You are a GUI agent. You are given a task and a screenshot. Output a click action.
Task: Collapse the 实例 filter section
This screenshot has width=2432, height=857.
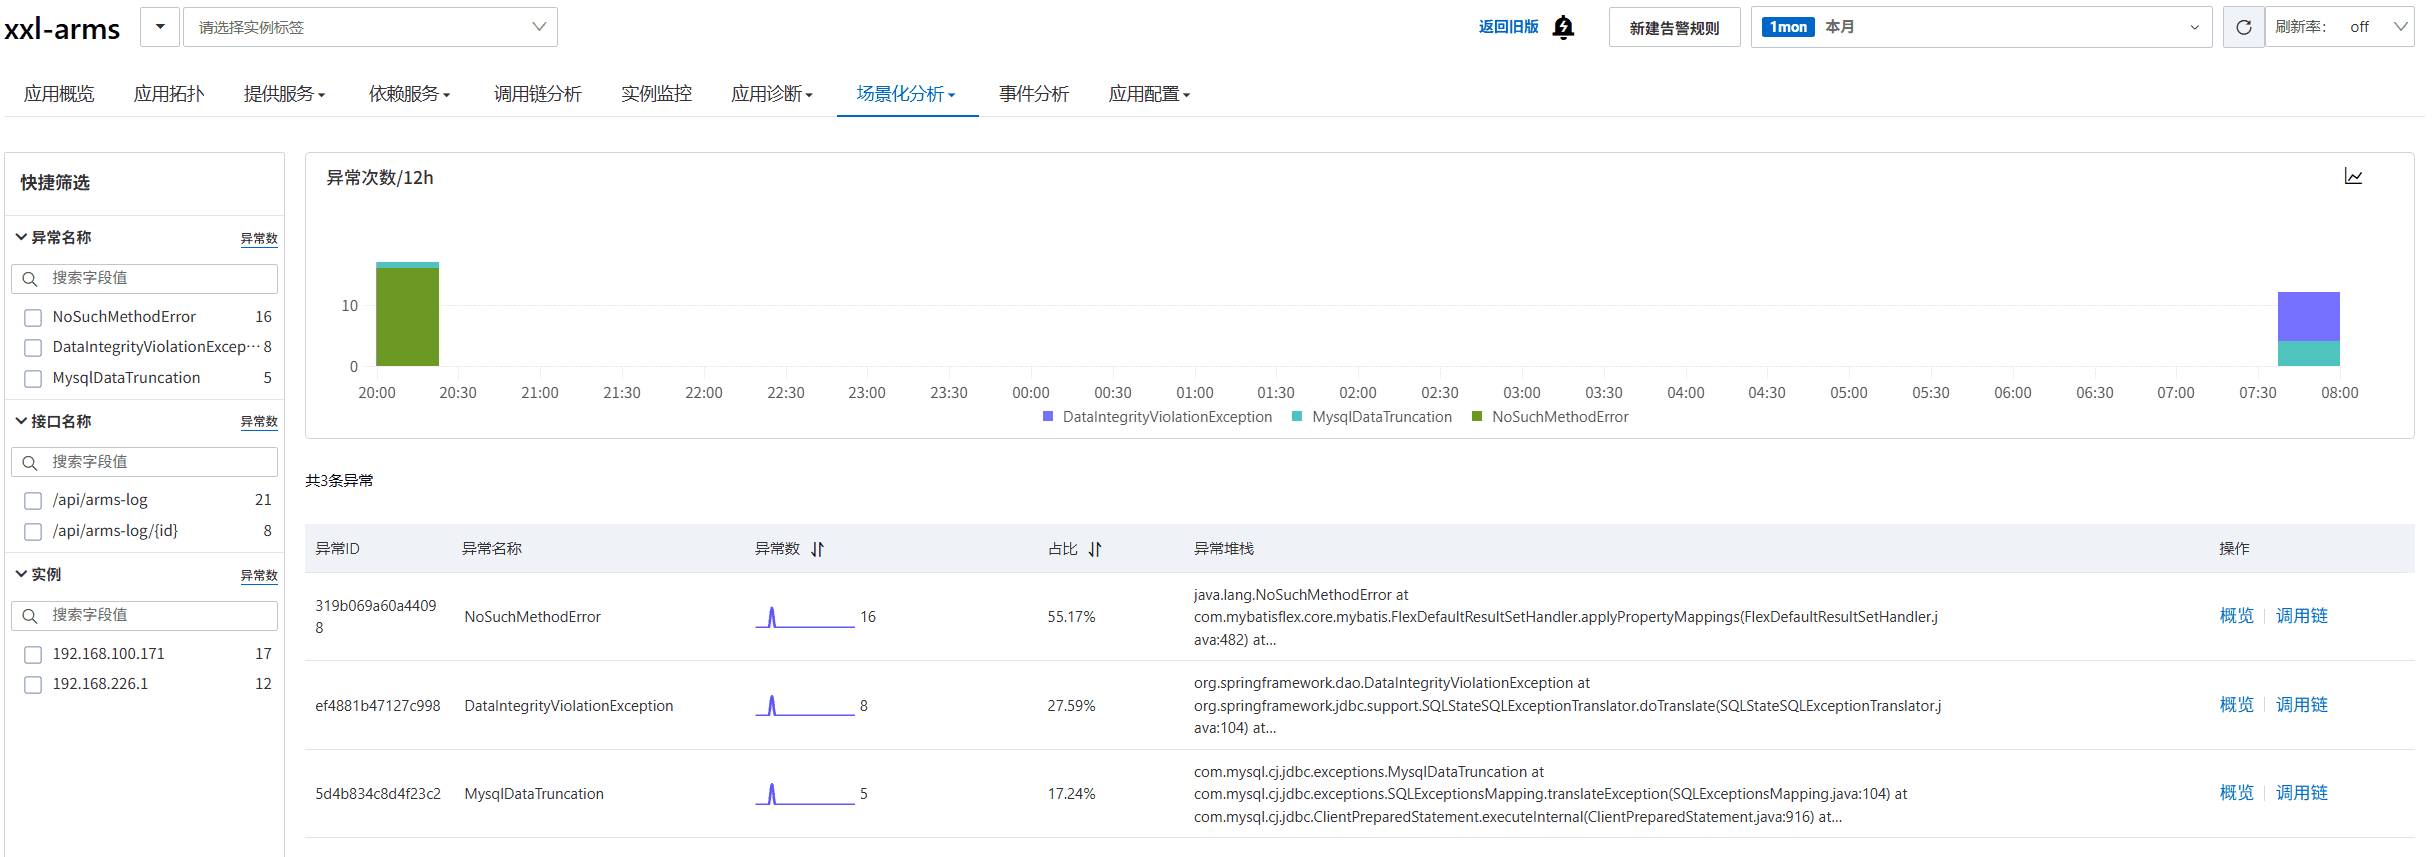click(21, 574)
